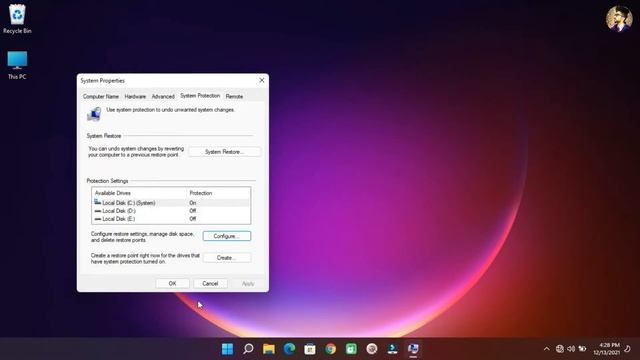Click the System Restore... button

[x=224, y=152]
